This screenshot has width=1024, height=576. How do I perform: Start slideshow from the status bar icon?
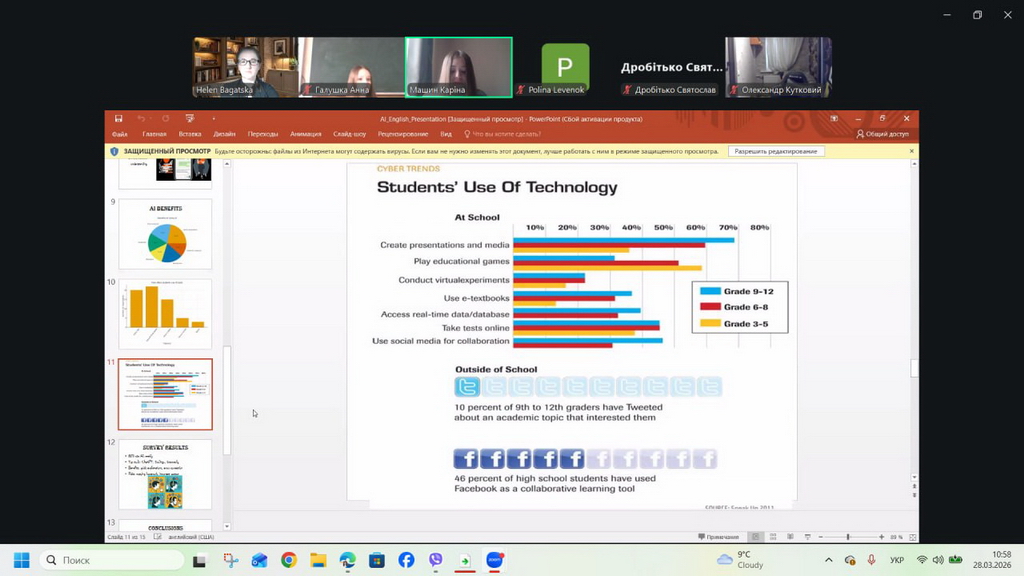(809, 537)
